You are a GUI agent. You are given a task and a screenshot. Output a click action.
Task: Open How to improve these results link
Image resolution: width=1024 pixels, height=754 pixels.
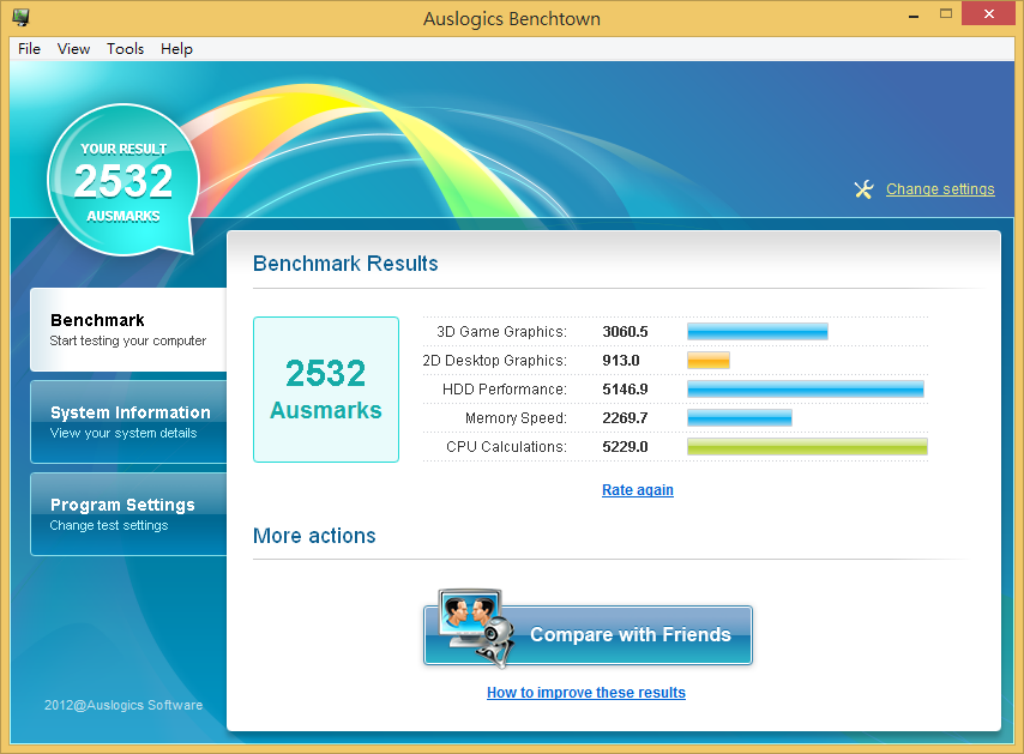pos(586,693)
